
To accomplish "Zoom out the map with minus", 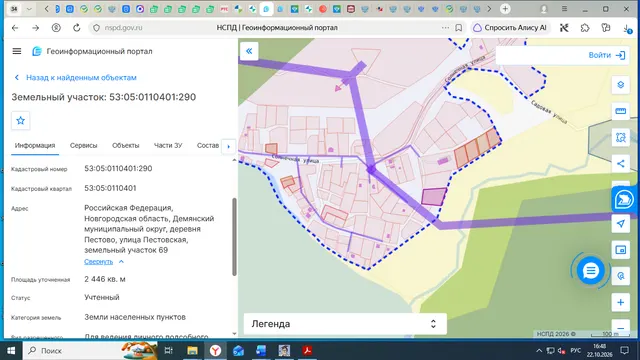I will coord(620,328).
